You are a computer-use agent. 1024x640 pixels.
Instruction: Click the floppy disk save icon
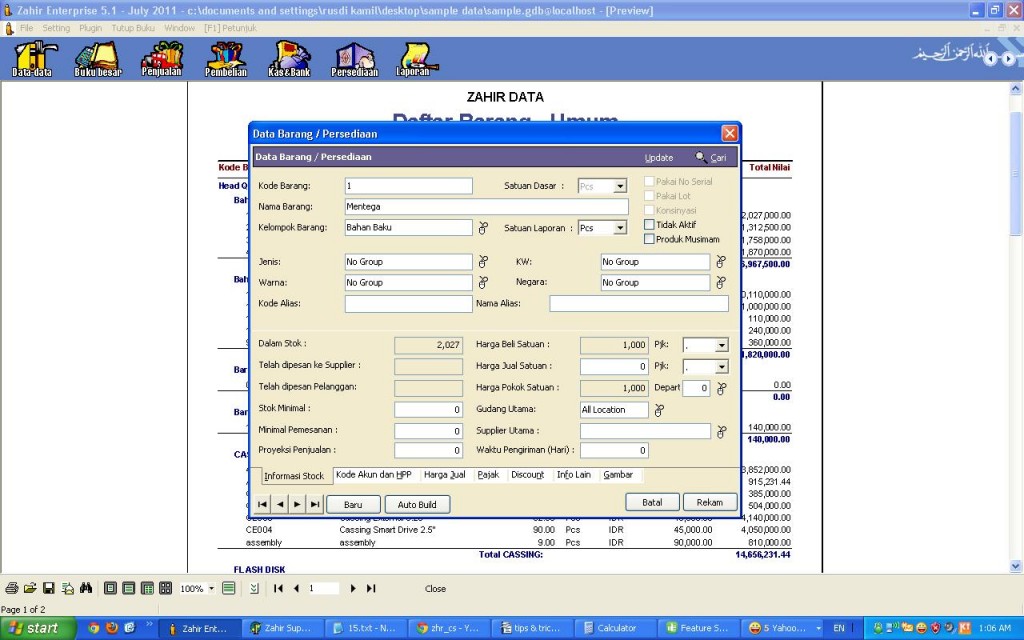[48, 588]
